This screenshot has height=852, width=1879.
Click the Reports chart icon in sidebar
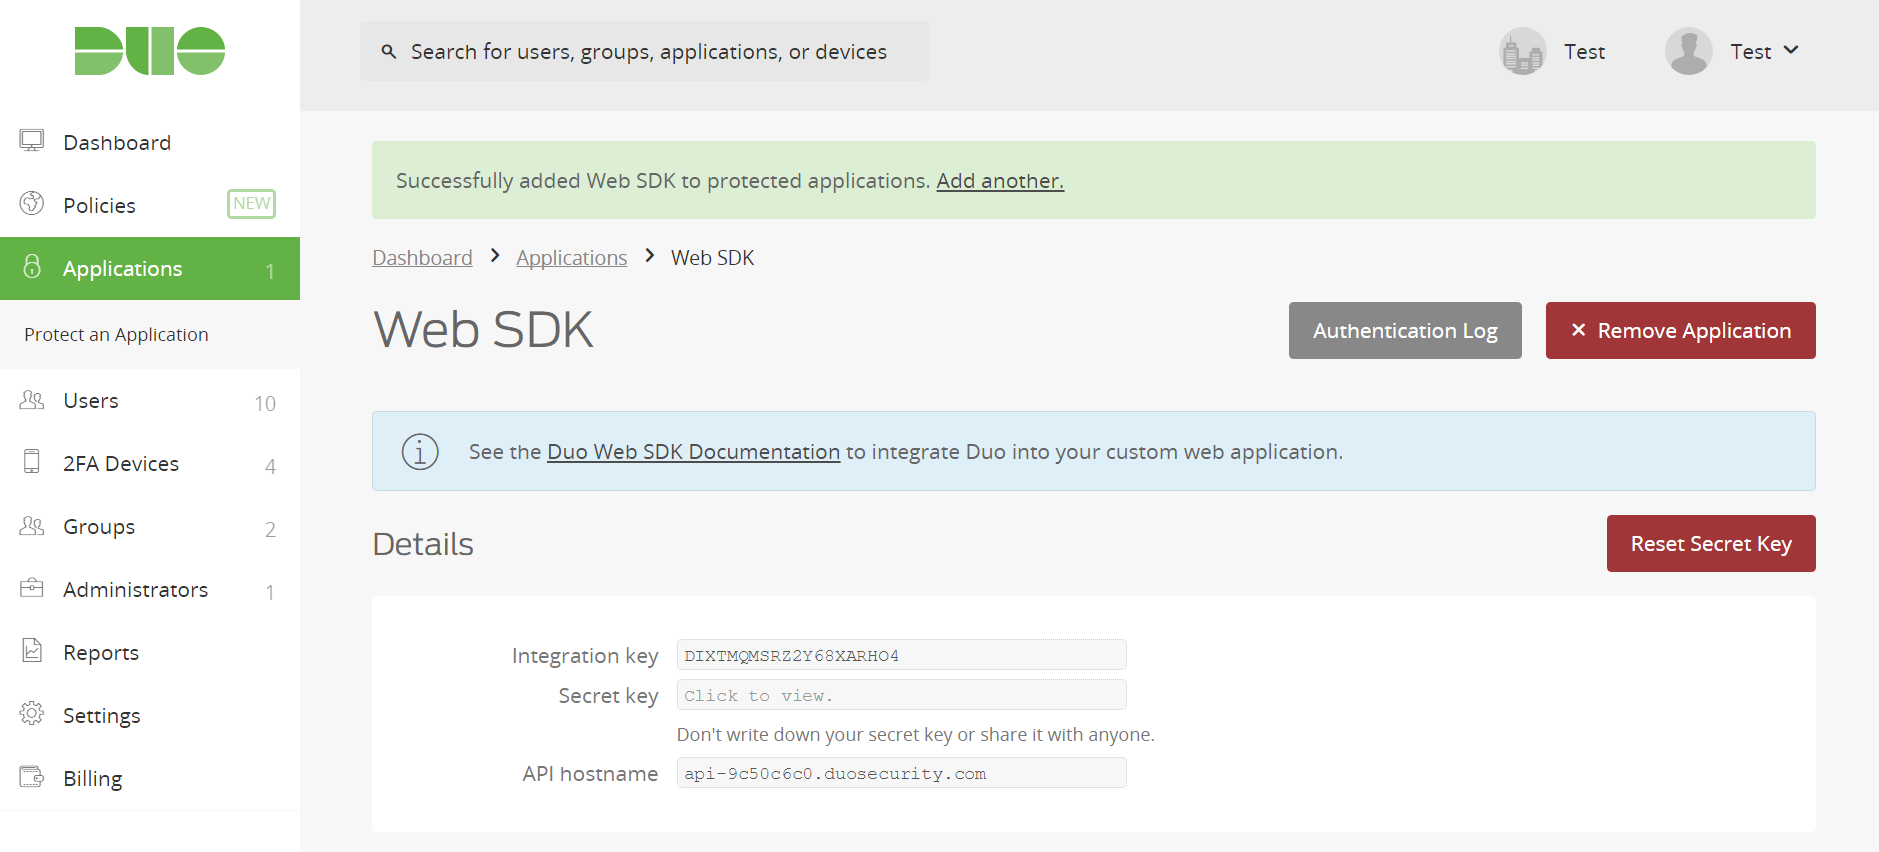pos(32,651)
